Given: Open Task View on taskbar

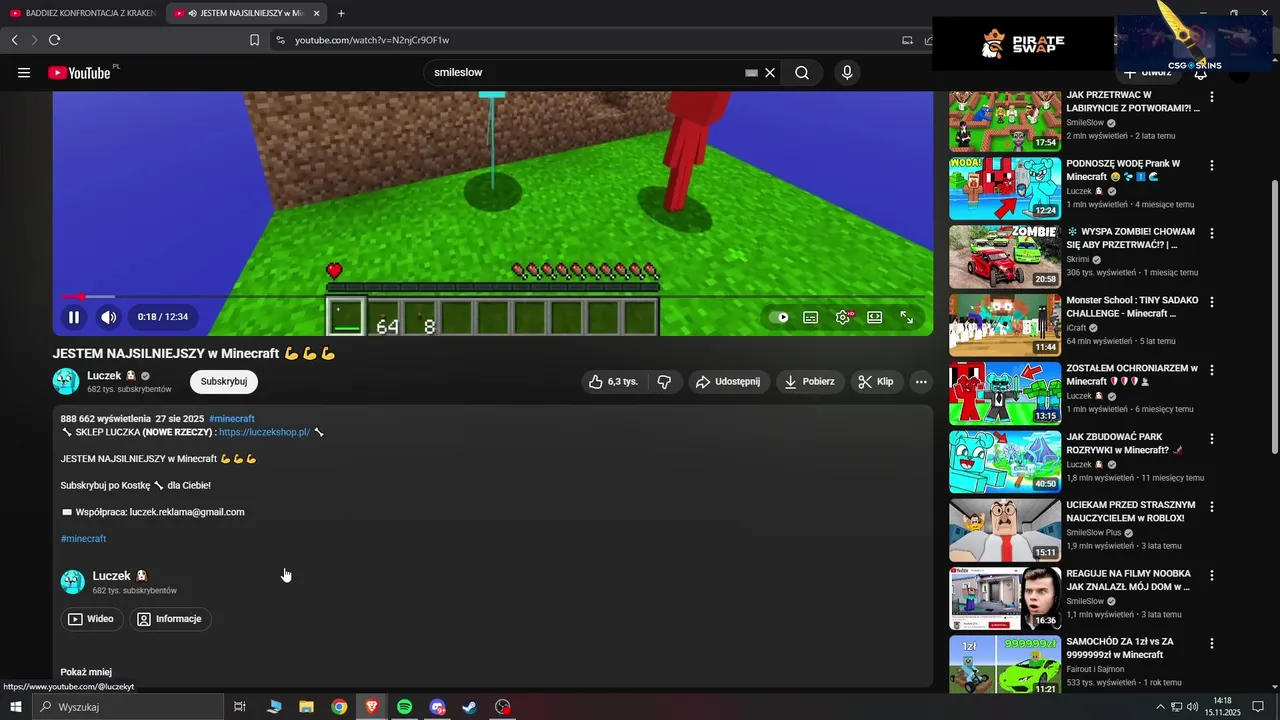Looking at the screenshot, I should coord(240,707).
